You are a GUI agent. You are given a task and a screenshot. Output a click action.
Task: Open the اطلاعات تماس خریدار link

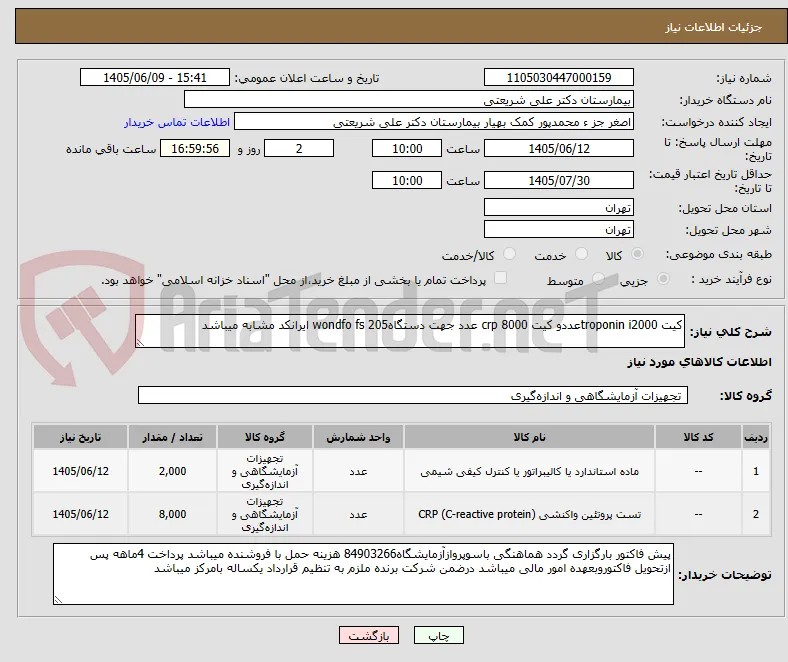coord(177,122)
